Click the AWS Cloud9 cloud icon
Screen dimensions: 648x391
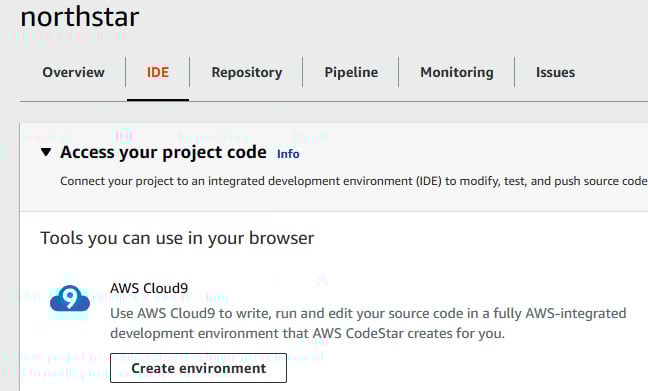[x=69, y=298]
